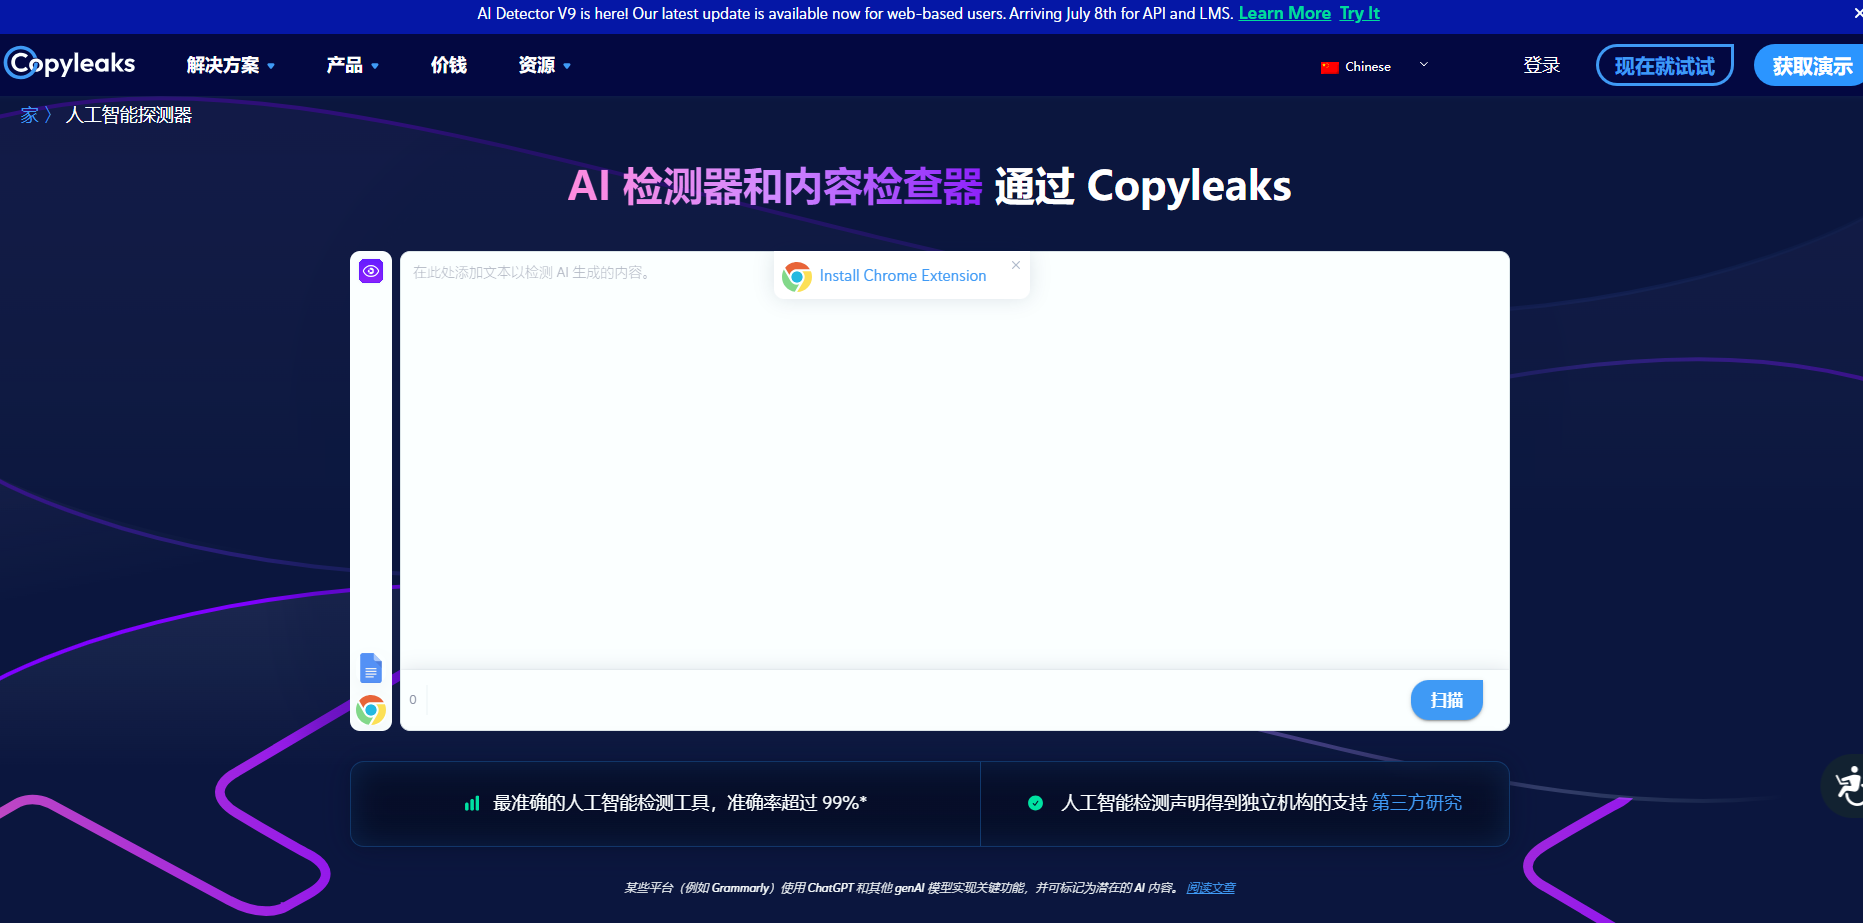Open the Chinese language selector
Viewport: 1863px width, 923px height.
(1375, 66)
